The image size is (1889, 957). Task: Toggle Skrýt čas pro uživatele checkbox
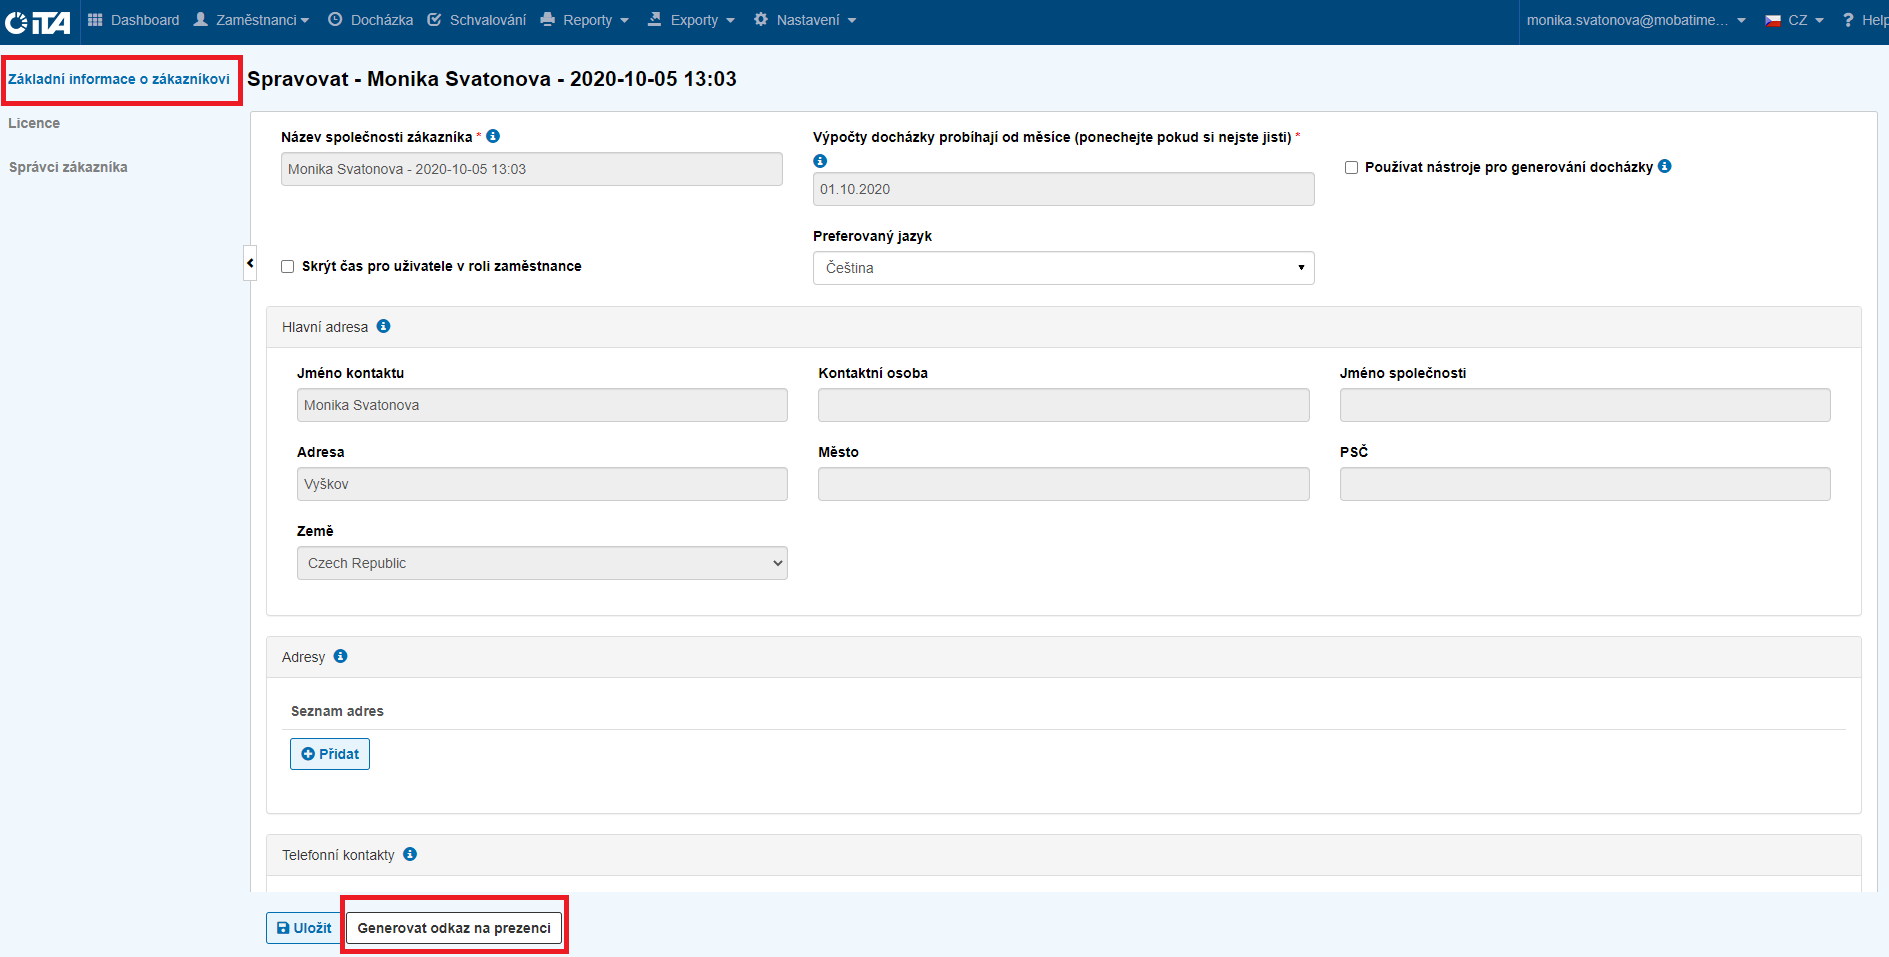[288, 266]
